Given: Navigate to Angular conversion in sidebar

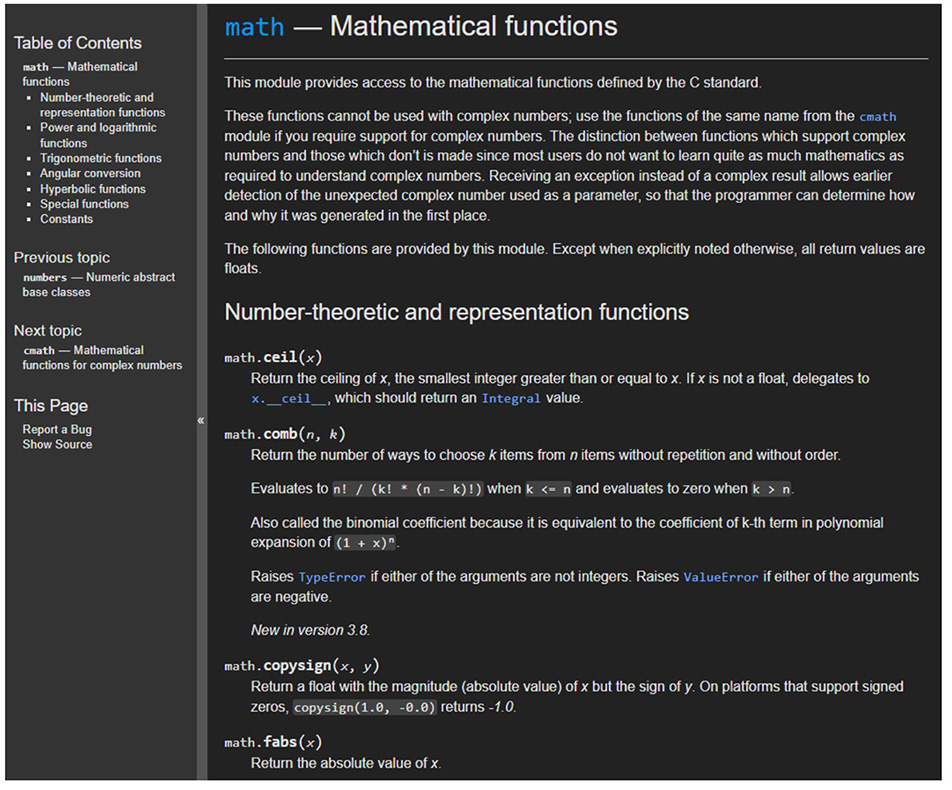Looking at the screenshot, I should 90,174.
